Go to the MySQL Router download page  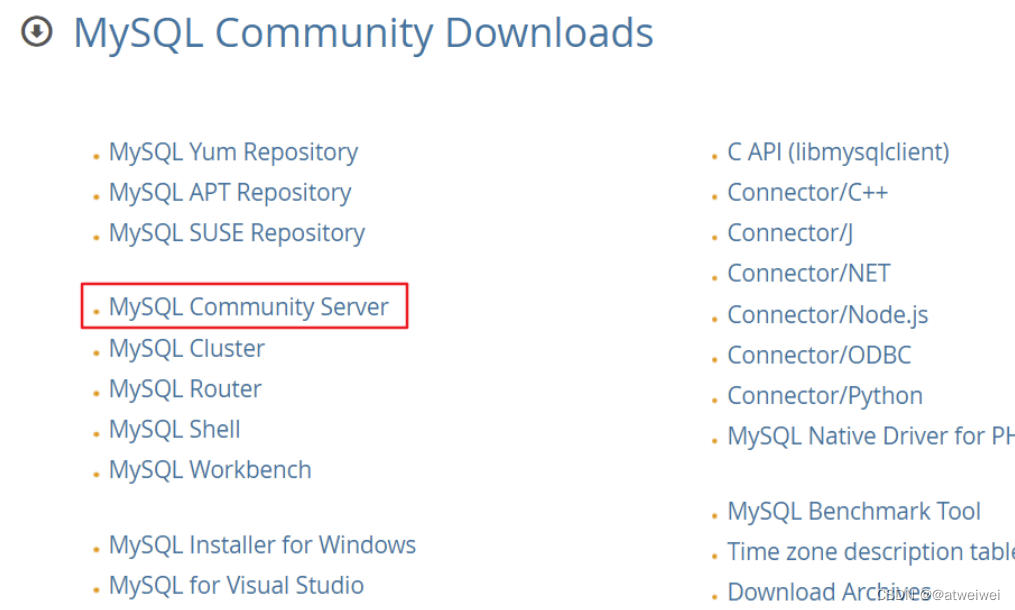[x=185, y=389]
